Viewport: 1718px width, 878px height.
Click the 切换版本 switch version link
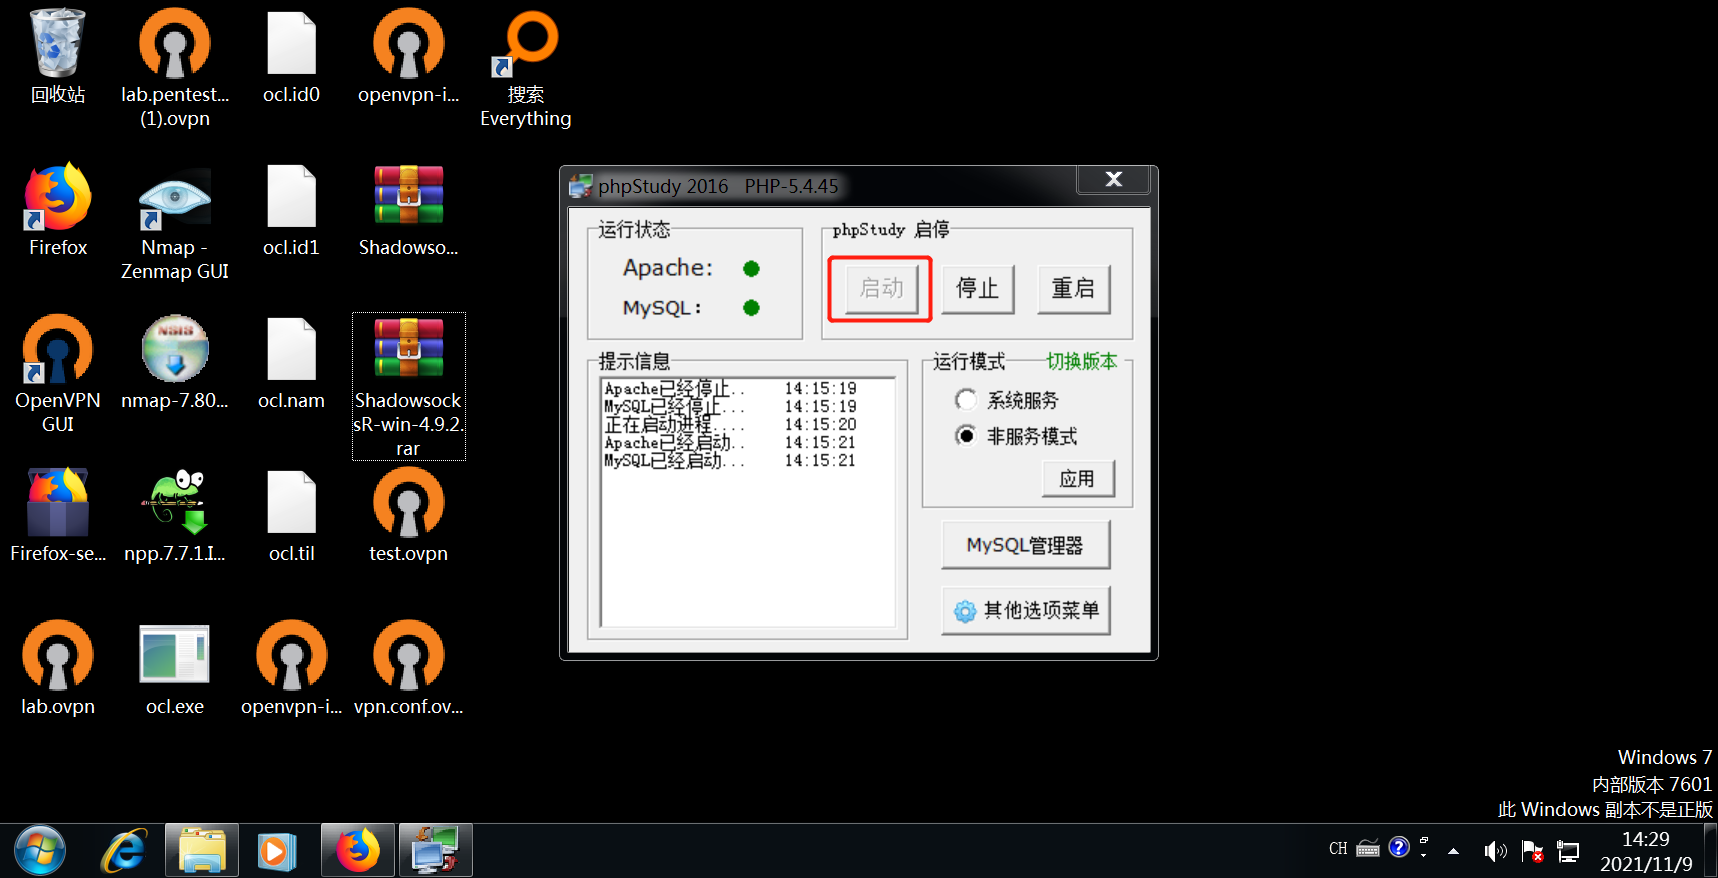pyautogui.click(x=1082, y=361)
